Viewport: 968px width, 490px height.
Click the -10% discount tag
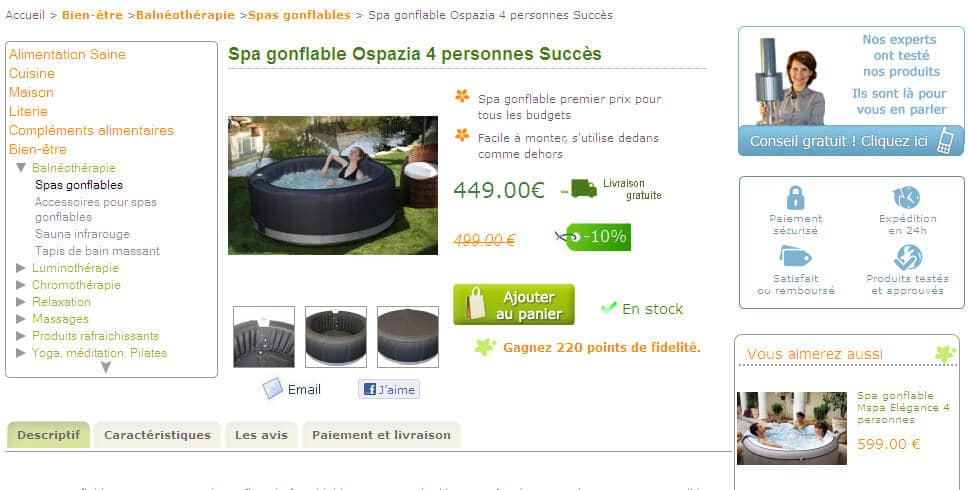[x=598, y=237]
